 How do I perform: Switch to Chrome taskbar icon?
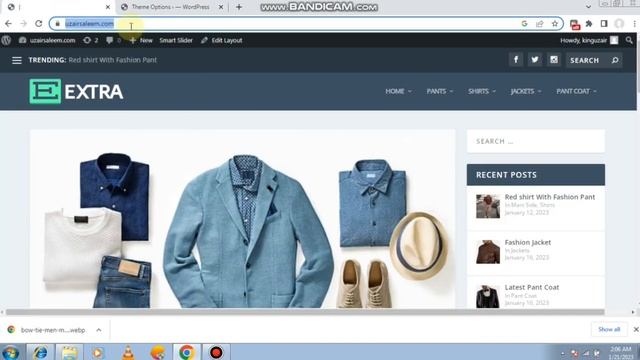(x=187, y=352)
